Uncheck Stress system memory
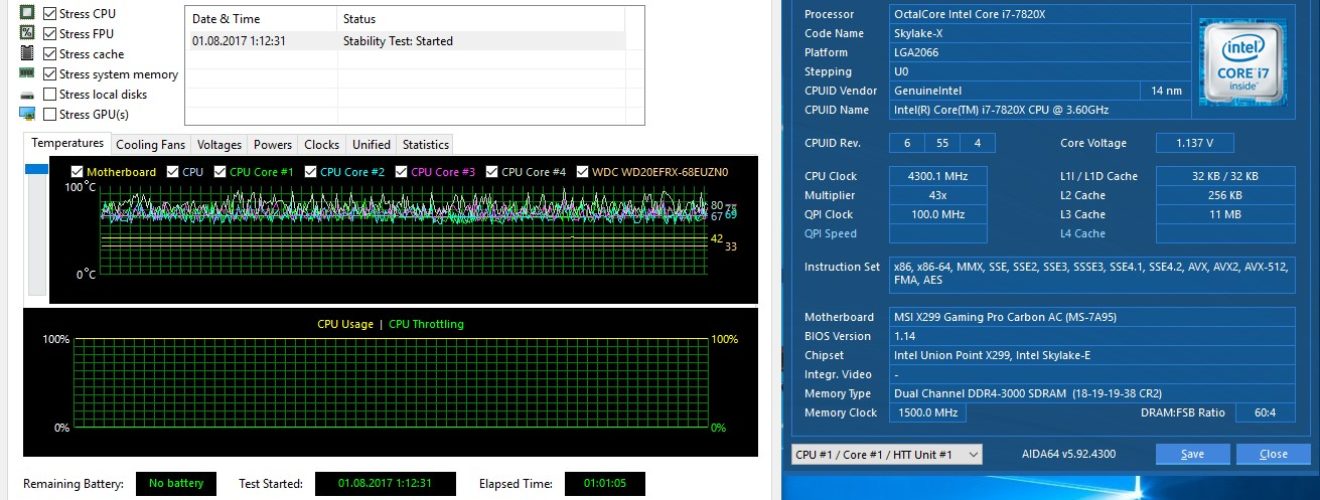 [x=49, y=74]
